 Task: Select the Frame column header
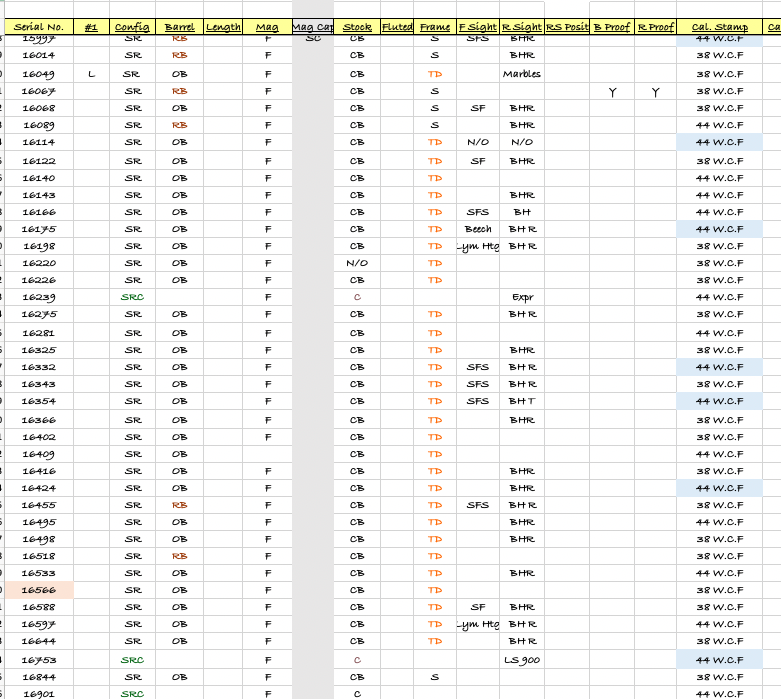click(435, 27)
